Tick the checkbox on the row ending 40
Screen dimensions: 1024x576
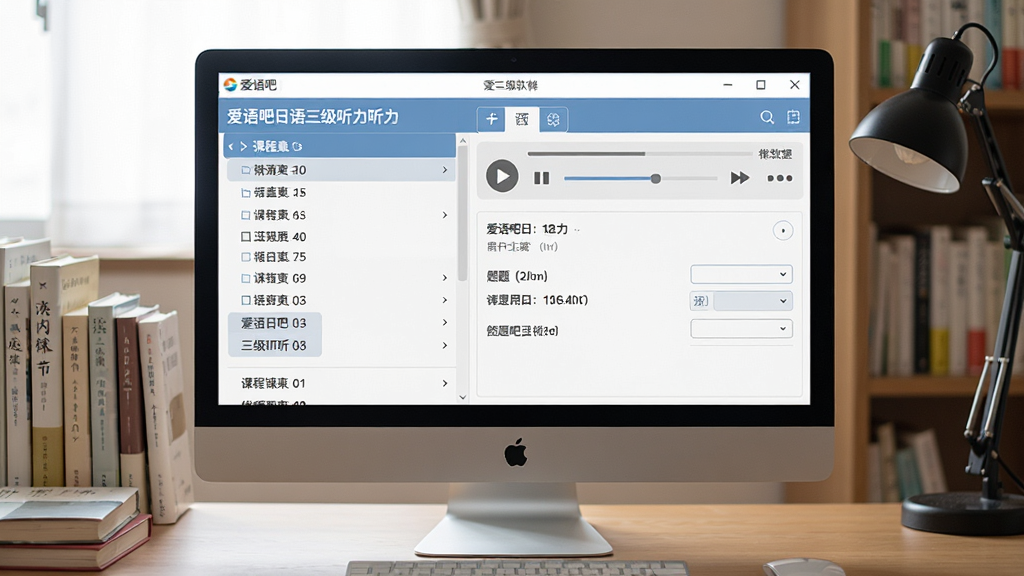(246, 236)
